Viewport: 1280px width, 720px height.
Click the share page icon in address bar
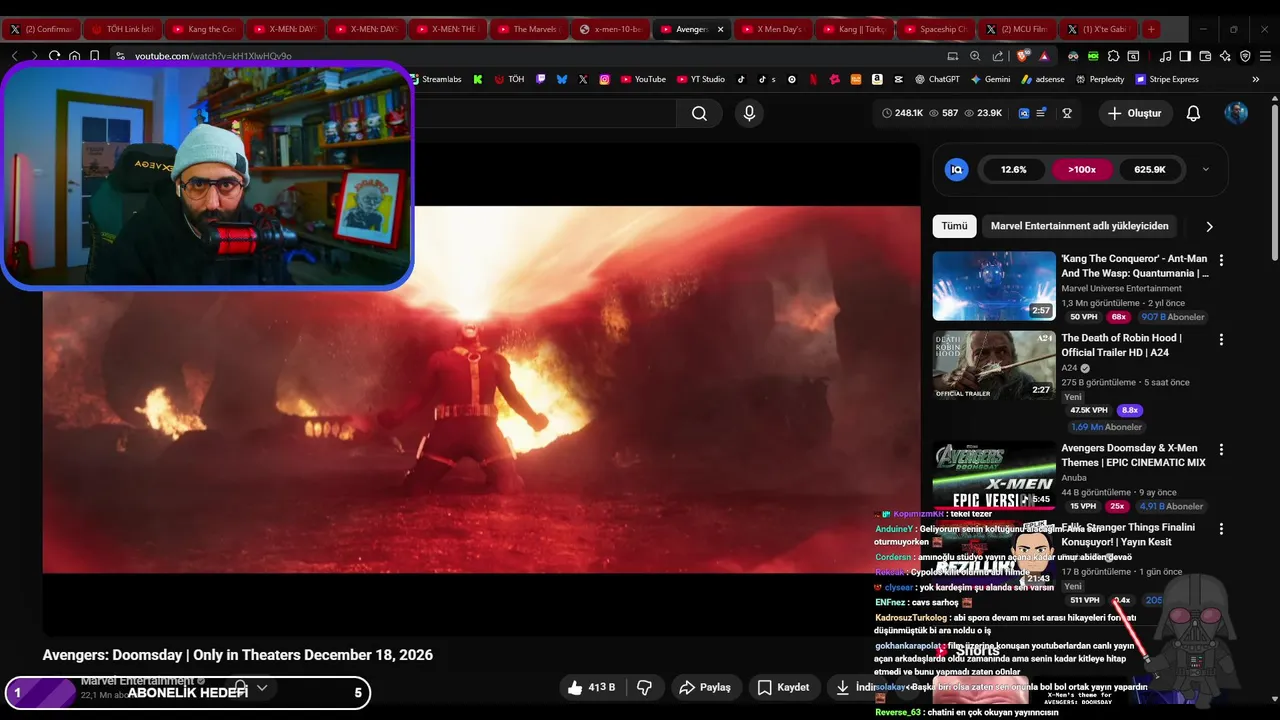(x=998, y=56)
